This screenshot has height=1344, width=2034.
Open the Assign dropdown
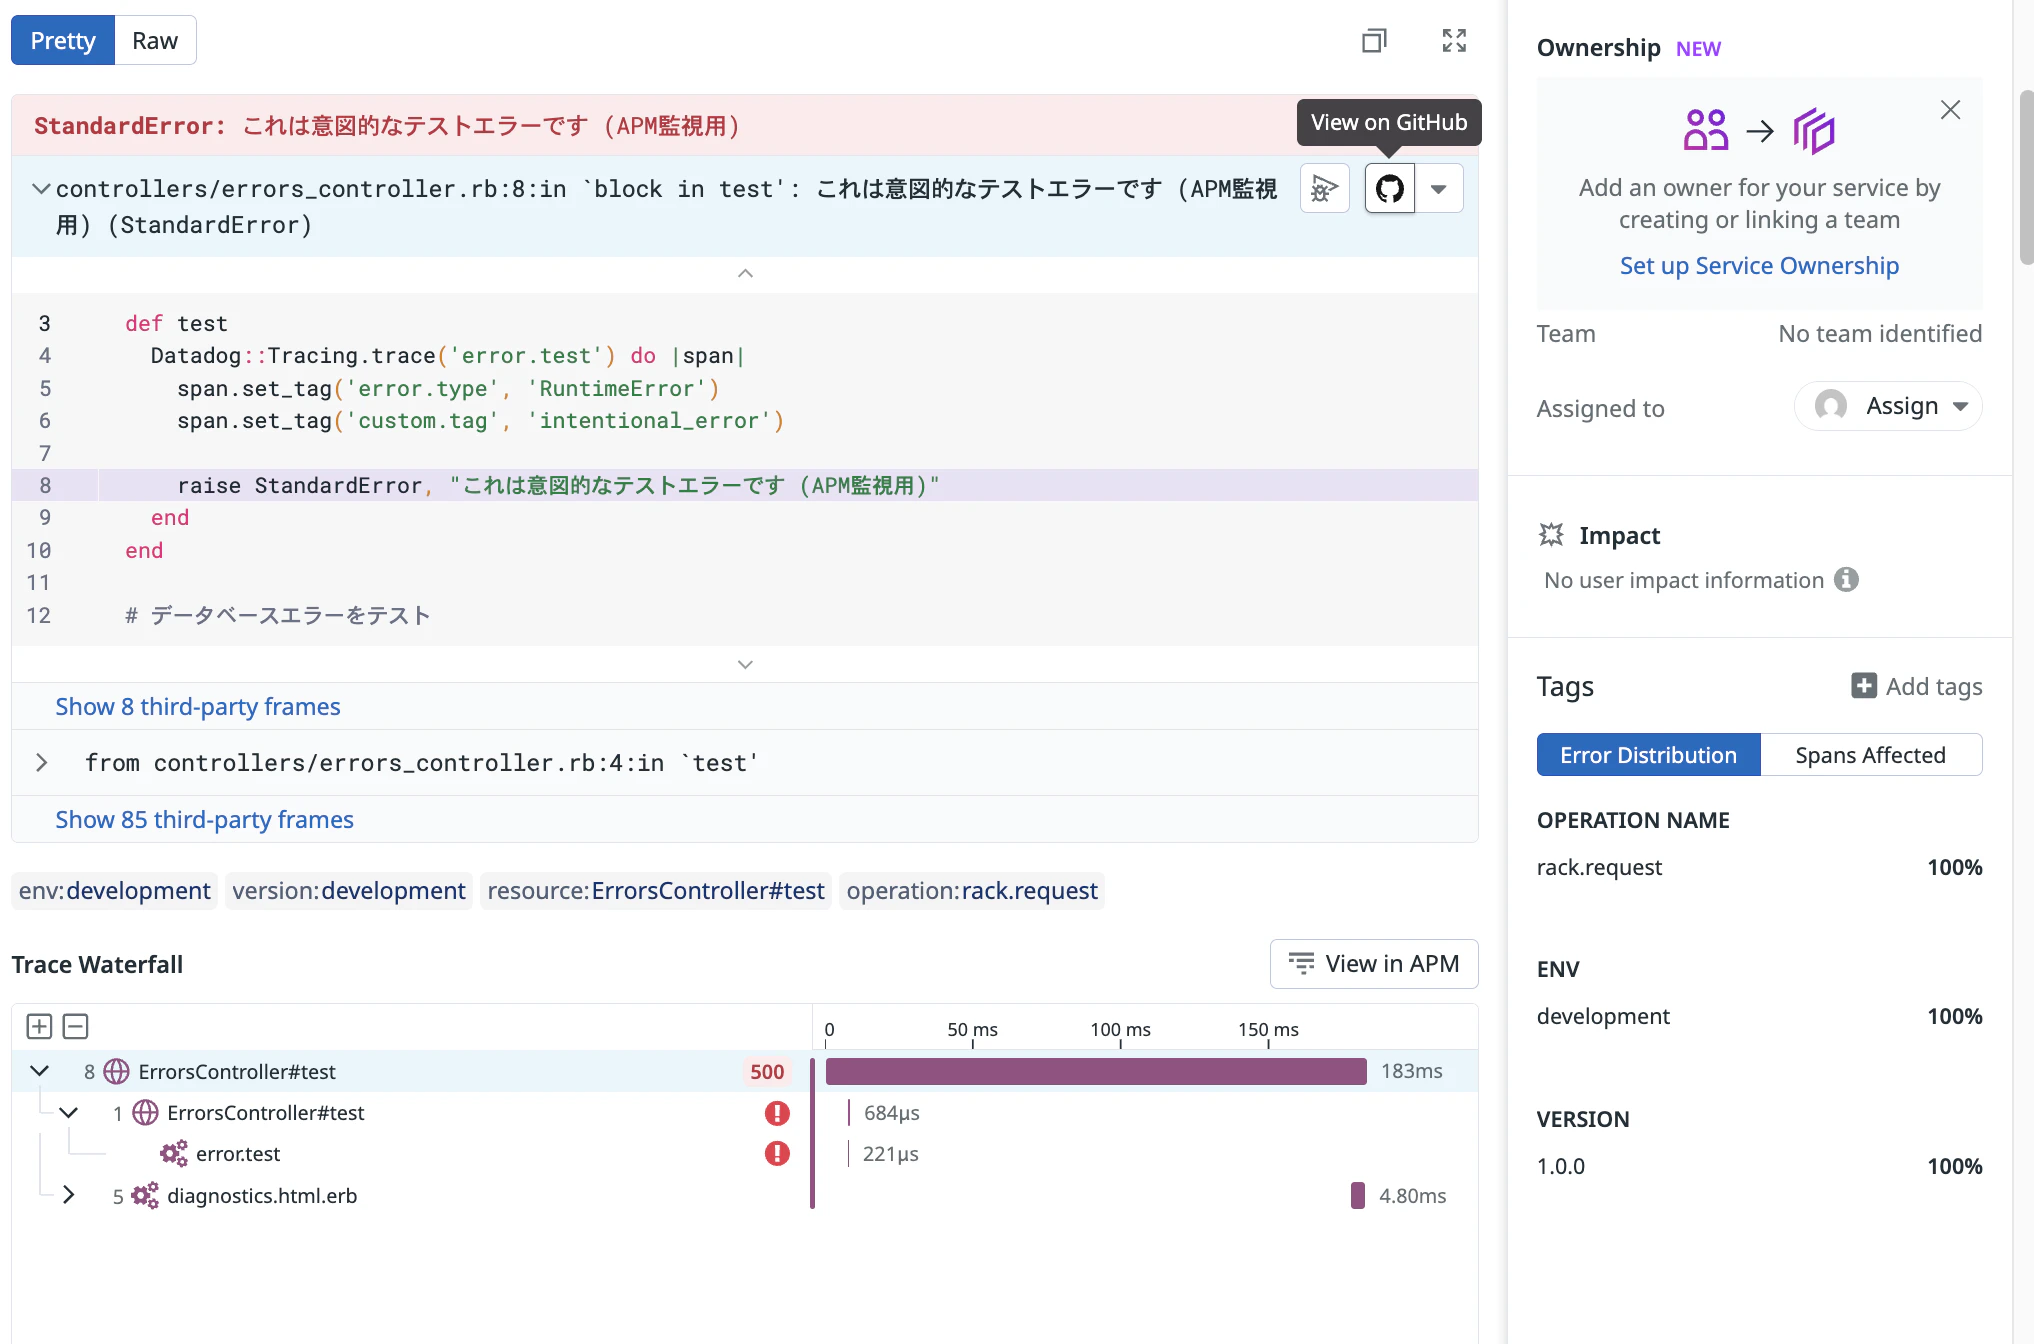pyautogui.click(x=1888, y=406)
